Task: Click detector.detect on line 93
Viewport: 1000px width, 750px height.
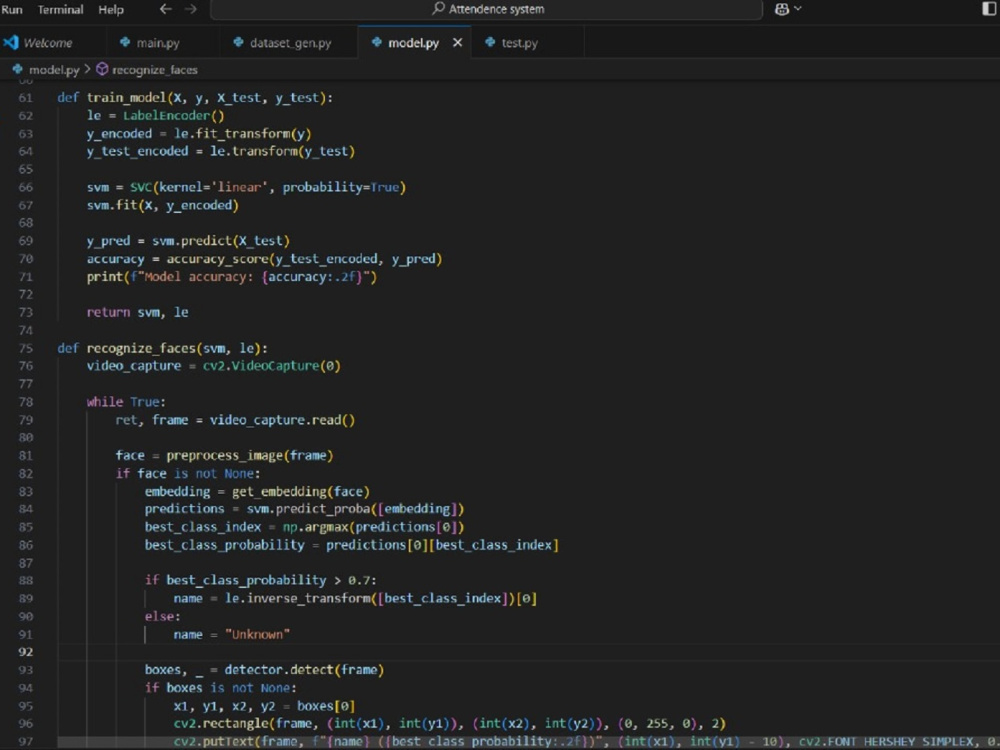Action: [x=279, y=670]
